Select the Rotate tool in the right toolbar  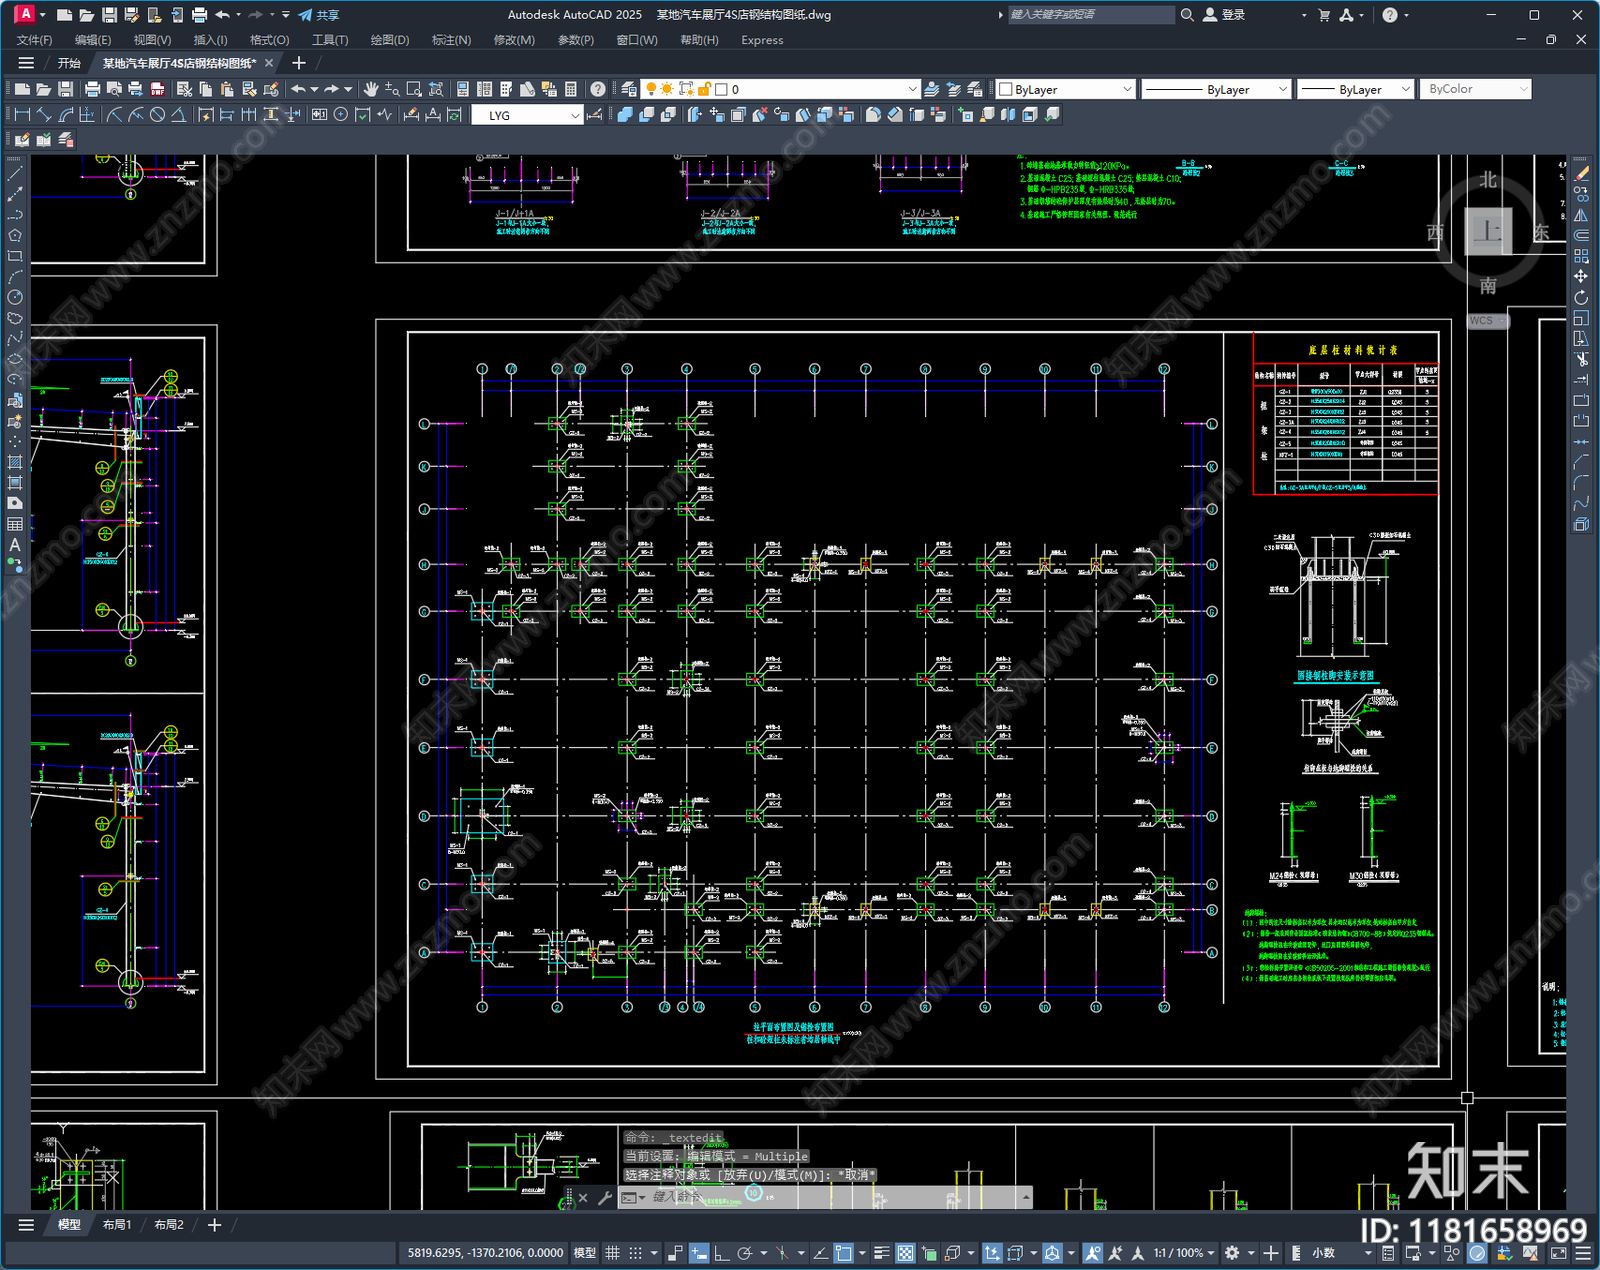point(1581,297)
